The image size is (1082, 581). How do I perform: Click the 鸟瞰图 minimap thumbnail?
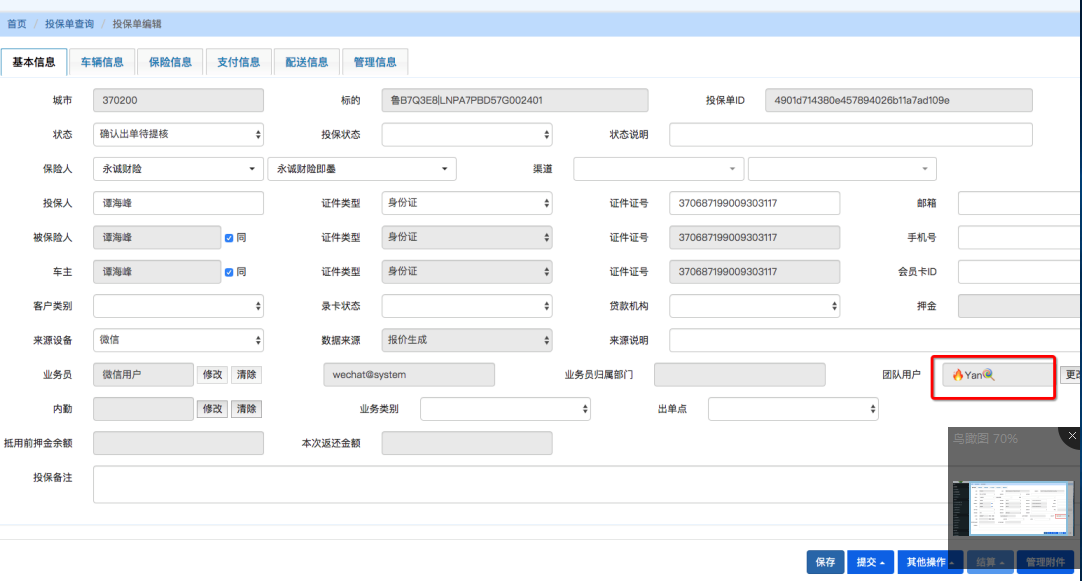coord(1014,508)
